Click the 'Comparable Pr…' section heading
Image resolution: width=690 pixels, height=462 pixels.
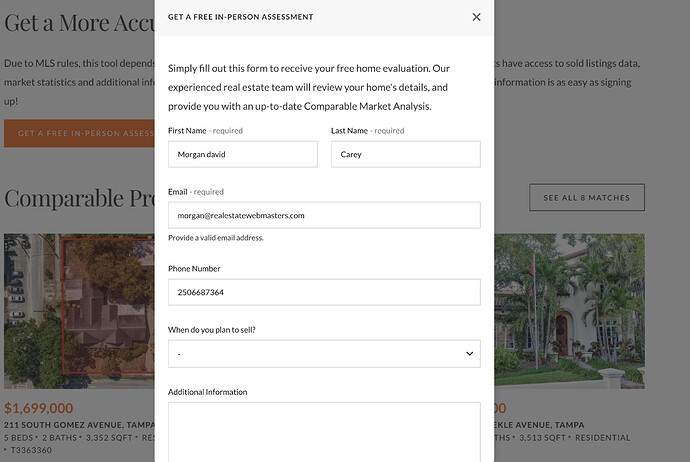click(79, 198)
